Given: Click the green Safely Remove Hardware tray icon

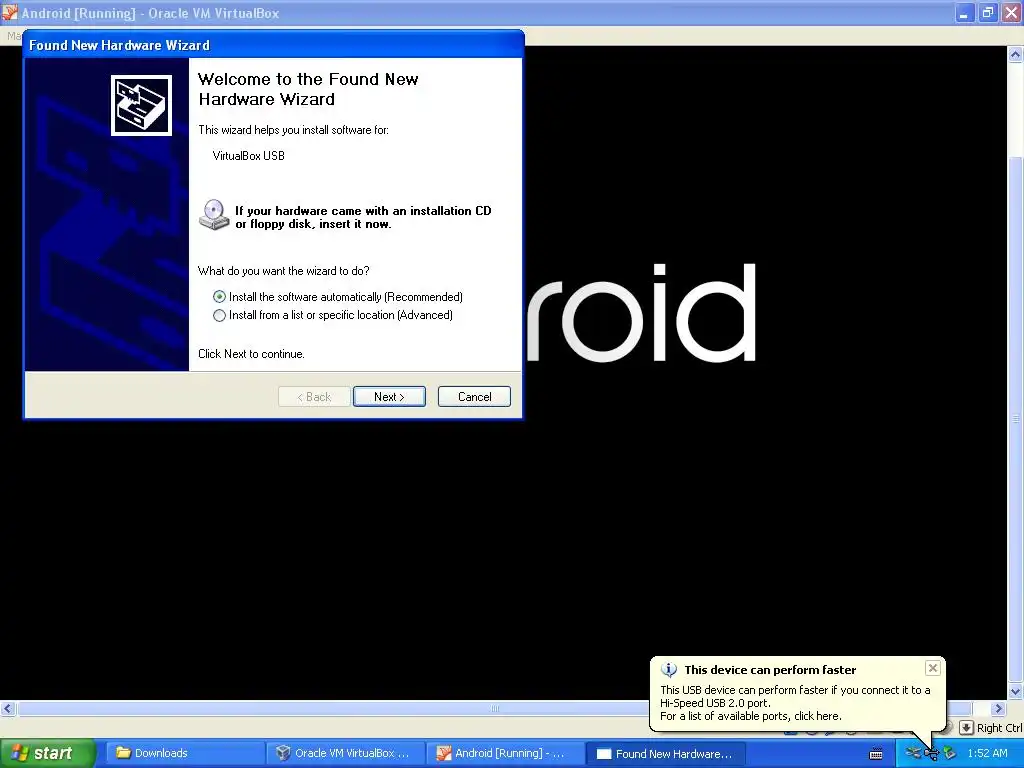Looking at the screenshot, I should coord(949,754).
